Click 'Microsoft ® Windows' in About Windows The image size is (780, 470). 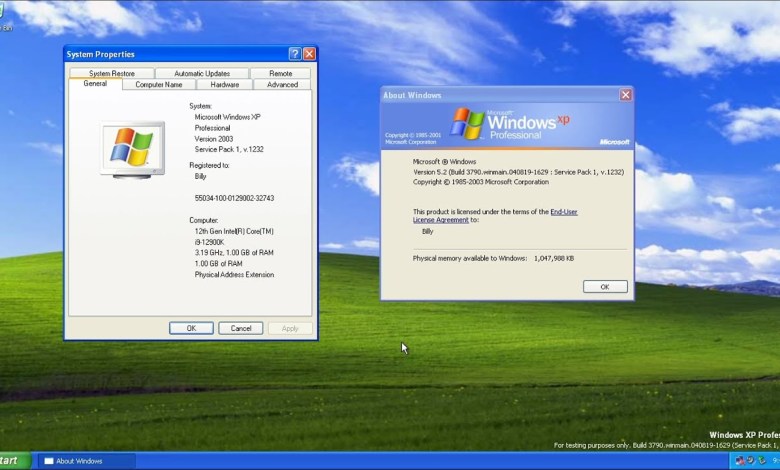pyautogui.click(x=444, y=162)
